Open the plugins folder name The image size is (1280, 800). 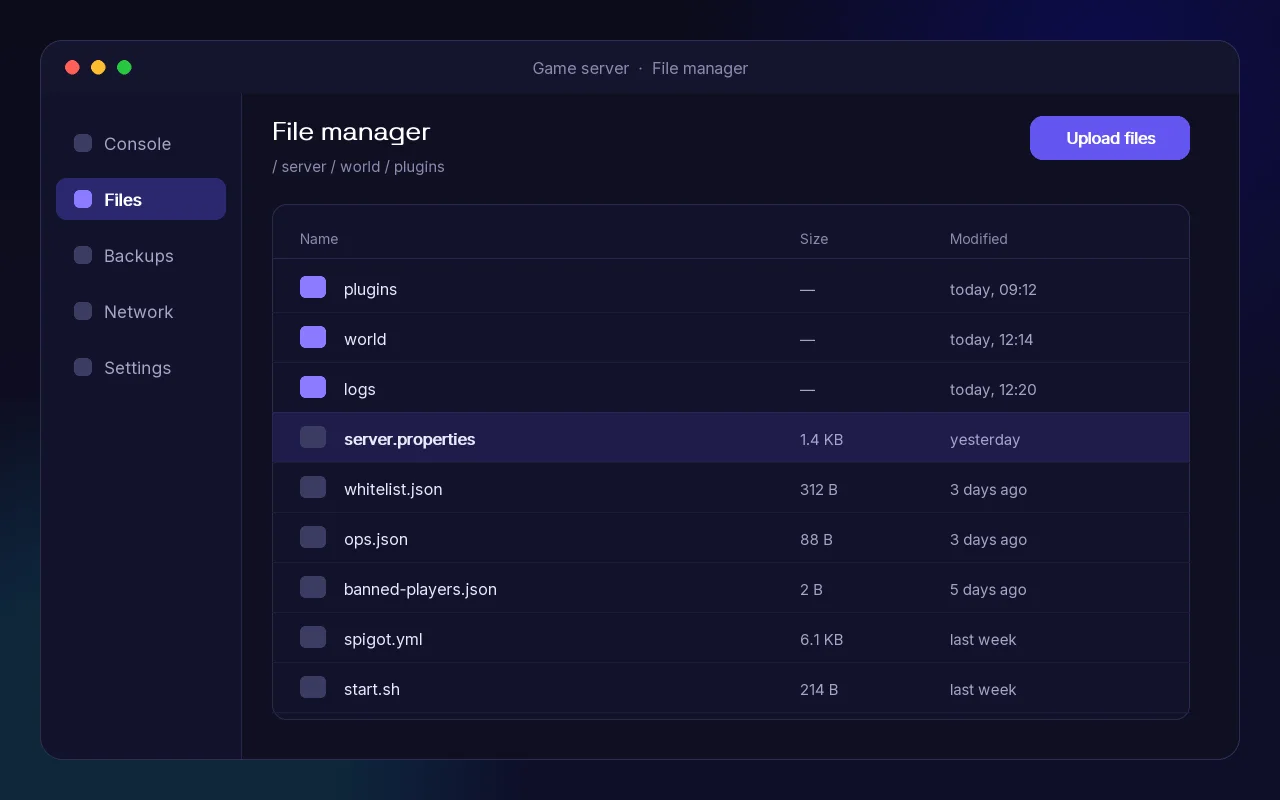pyautogui.click(x=370, y=289)
